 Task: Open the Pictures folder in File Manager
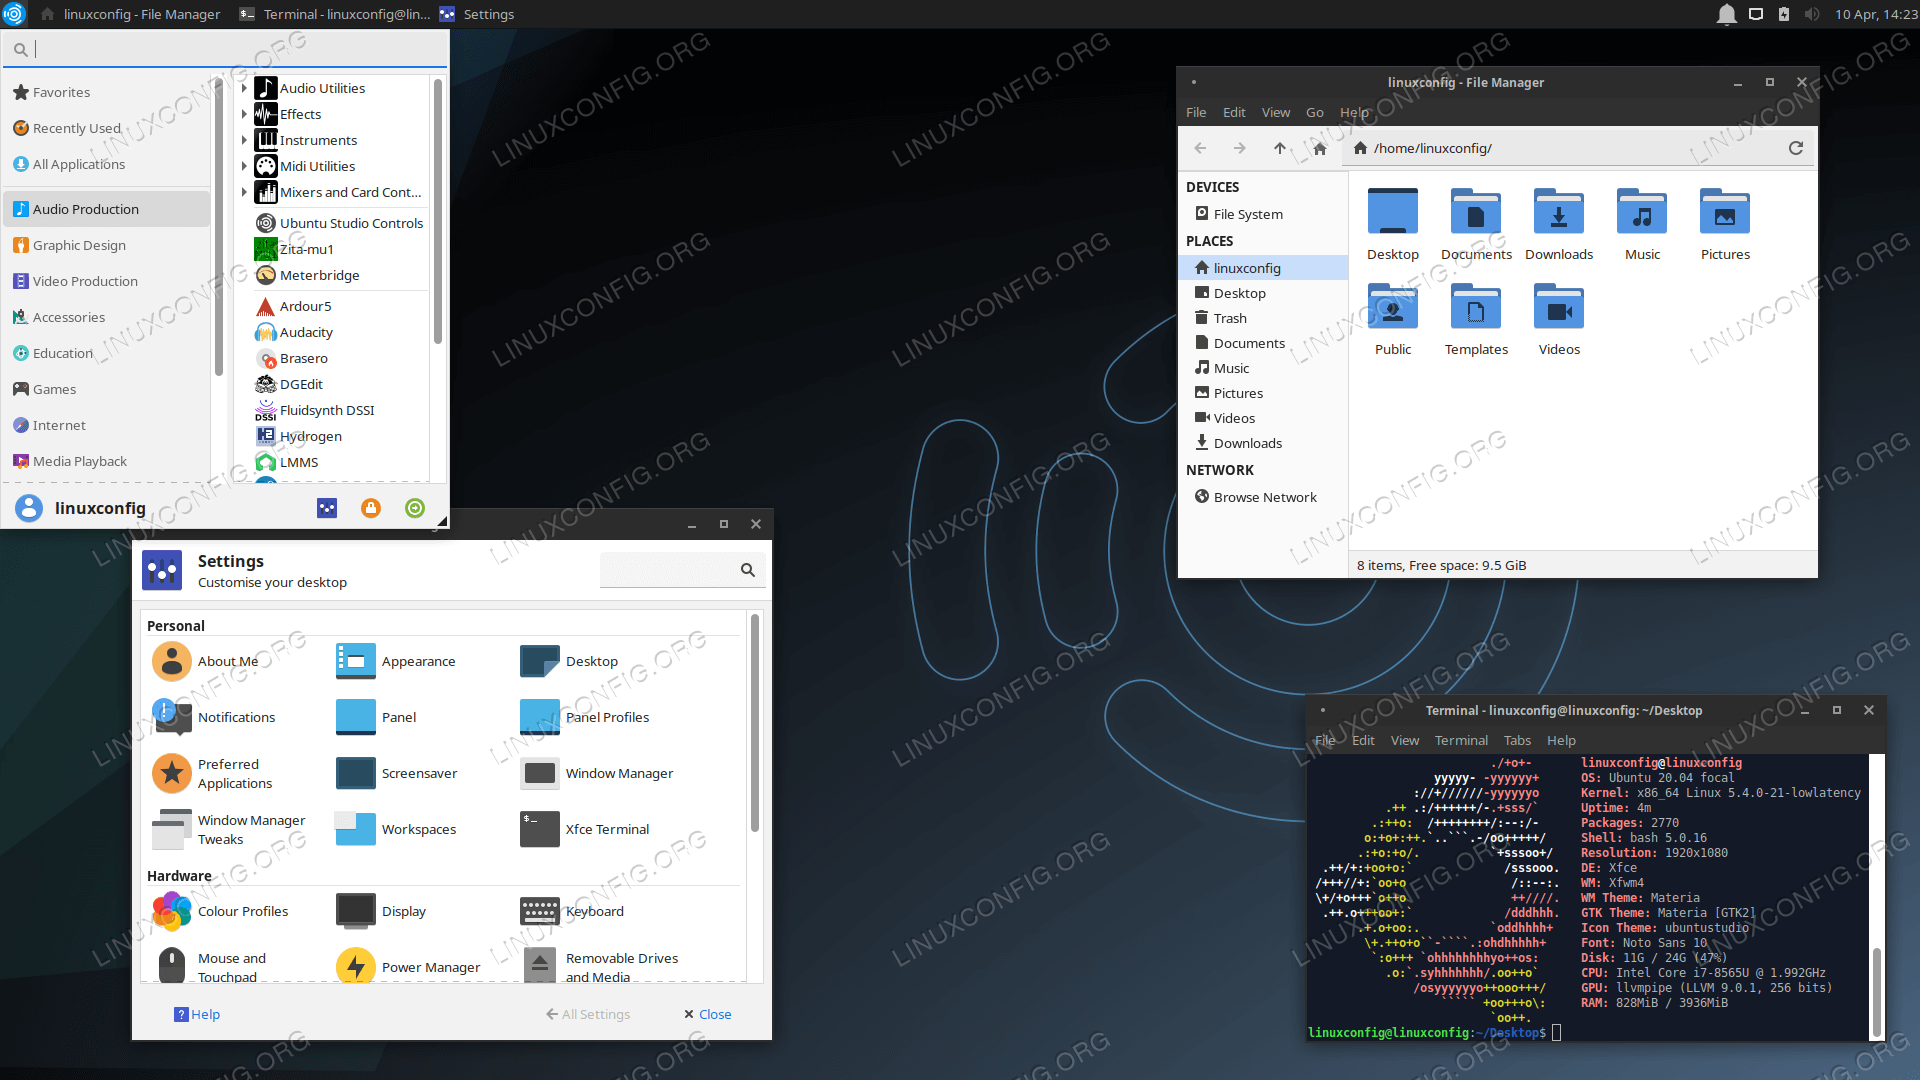click(1725, 225)
